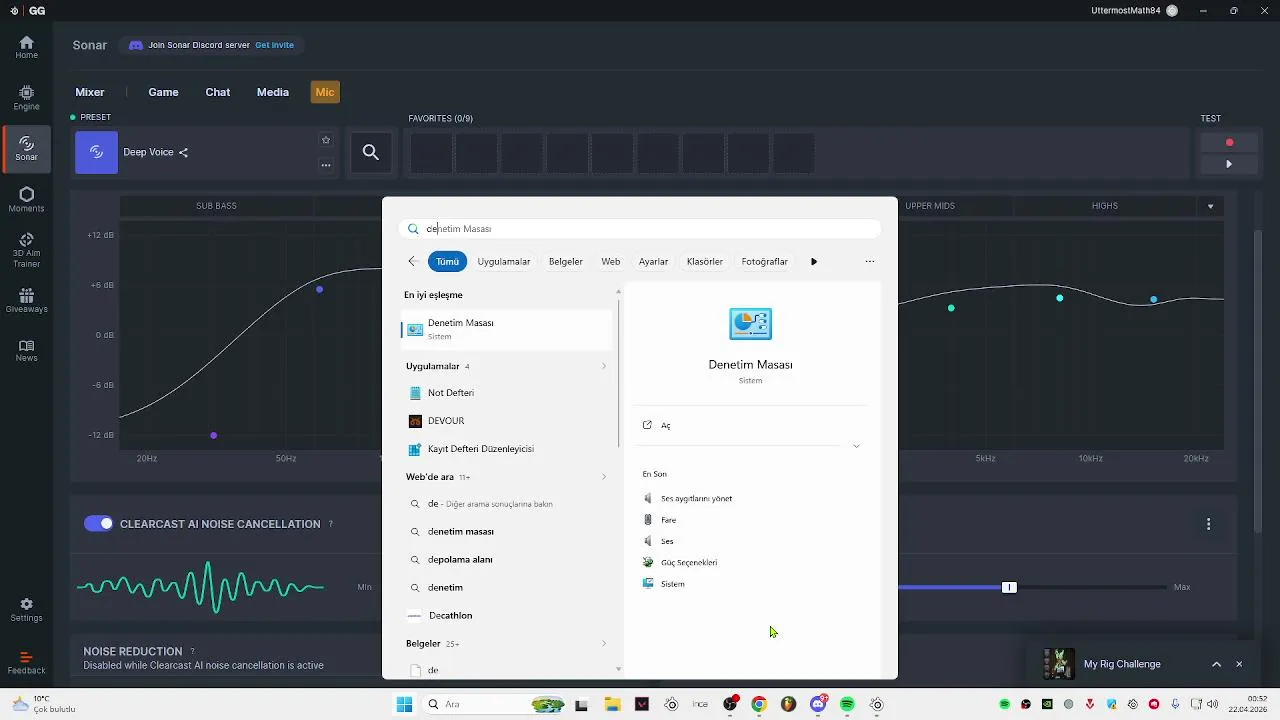Open Spotify from the taskbar

pyautogui.click(x=847, y=704)
